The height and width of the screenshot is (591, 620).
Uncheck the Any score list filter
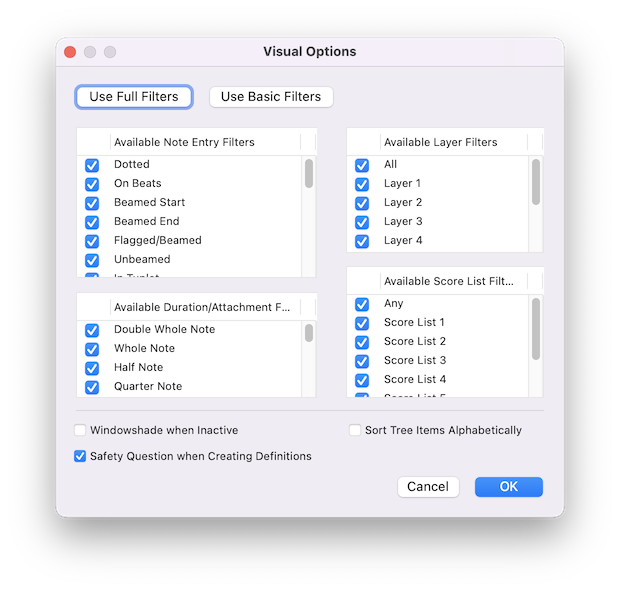(362, 304)
